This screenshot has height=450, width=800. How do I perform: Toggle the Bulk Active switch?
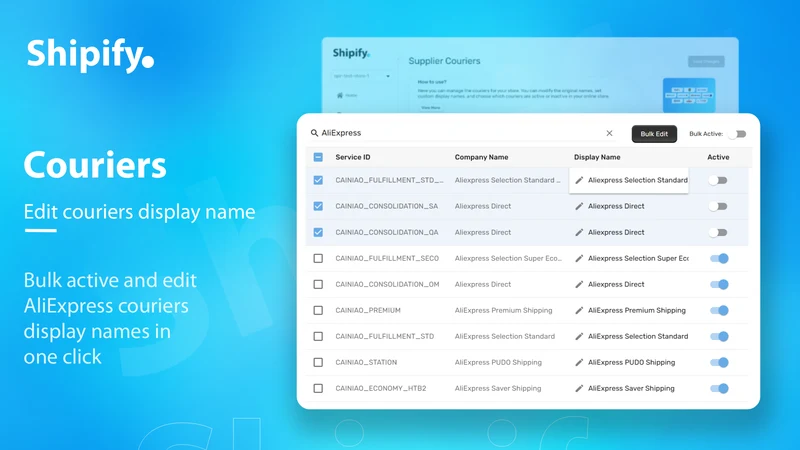click(x=738, y=134)
